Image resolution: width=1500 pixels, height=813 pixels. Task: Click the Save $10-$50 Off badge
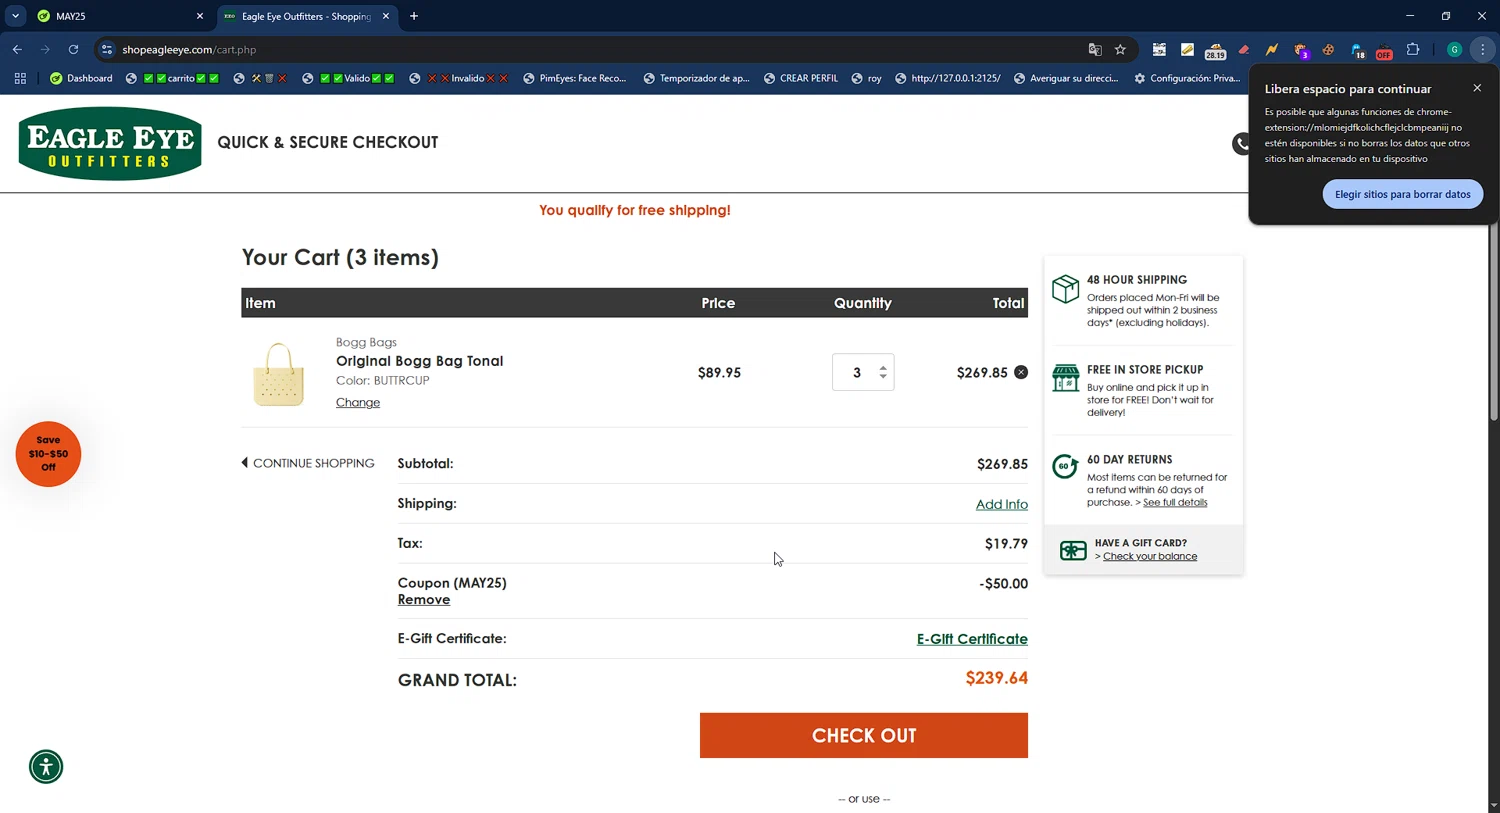48,454
